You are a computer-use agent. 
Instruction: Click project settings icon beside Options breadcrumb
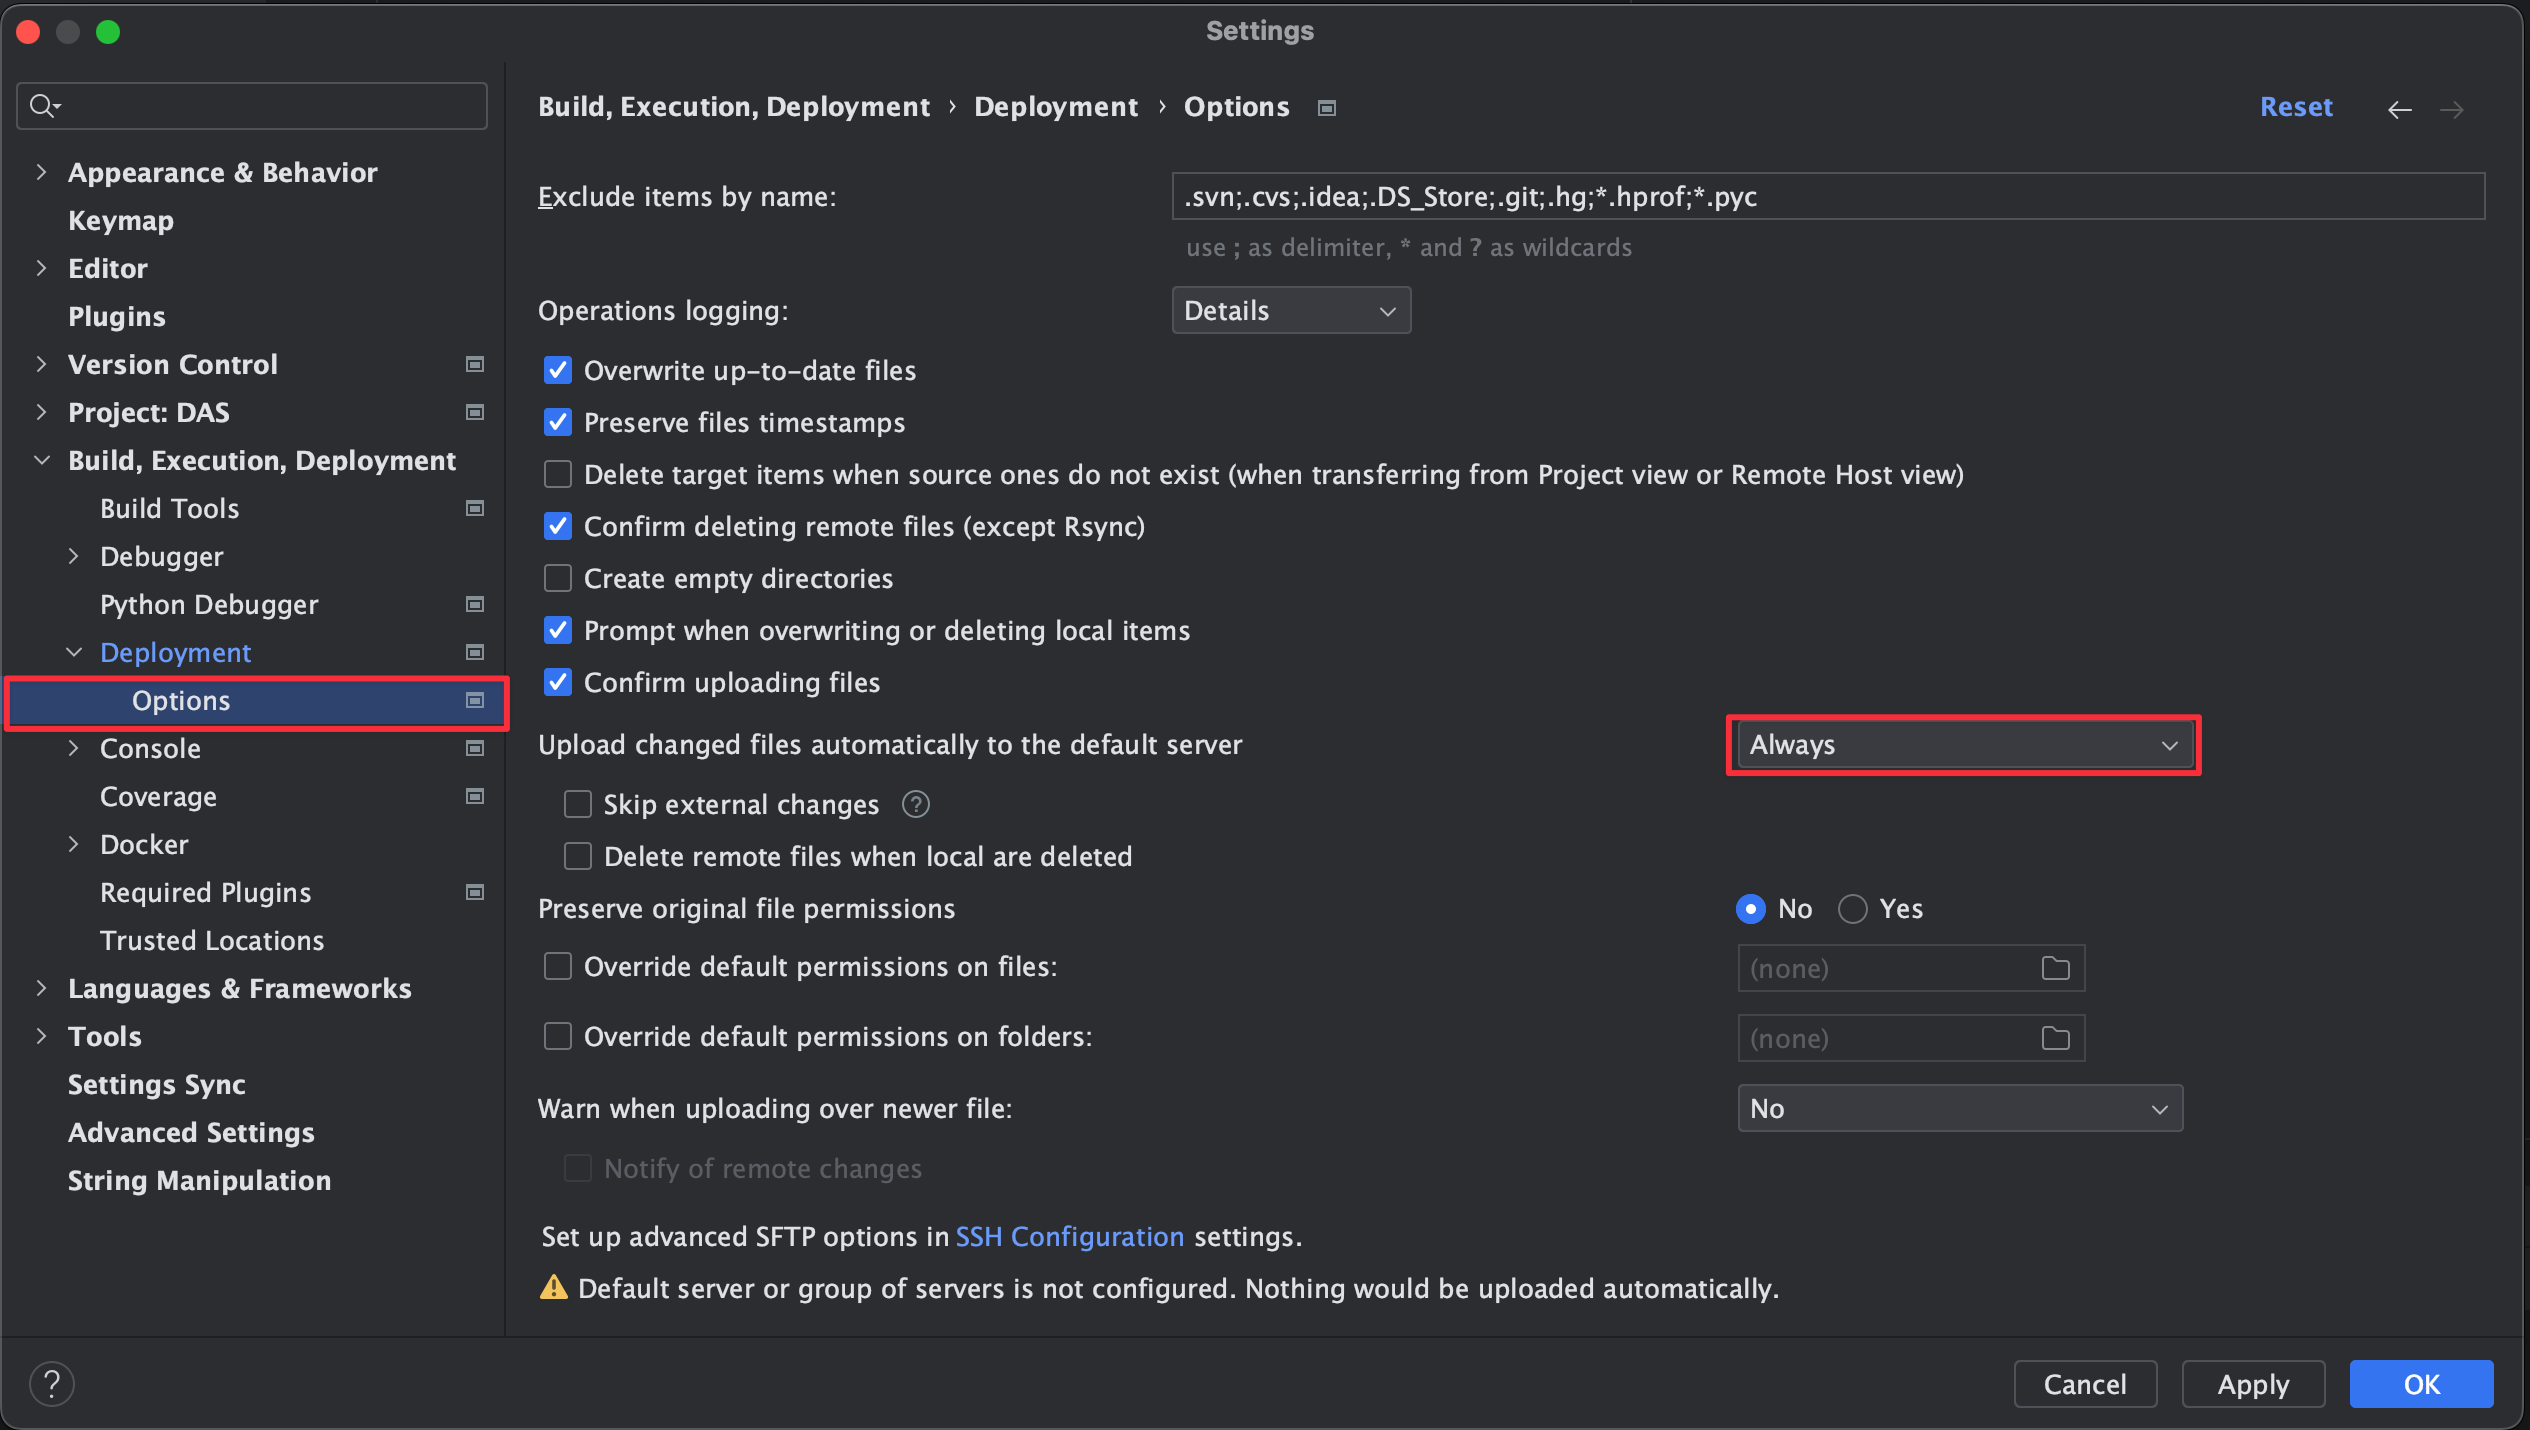(x=1326, y=108)
